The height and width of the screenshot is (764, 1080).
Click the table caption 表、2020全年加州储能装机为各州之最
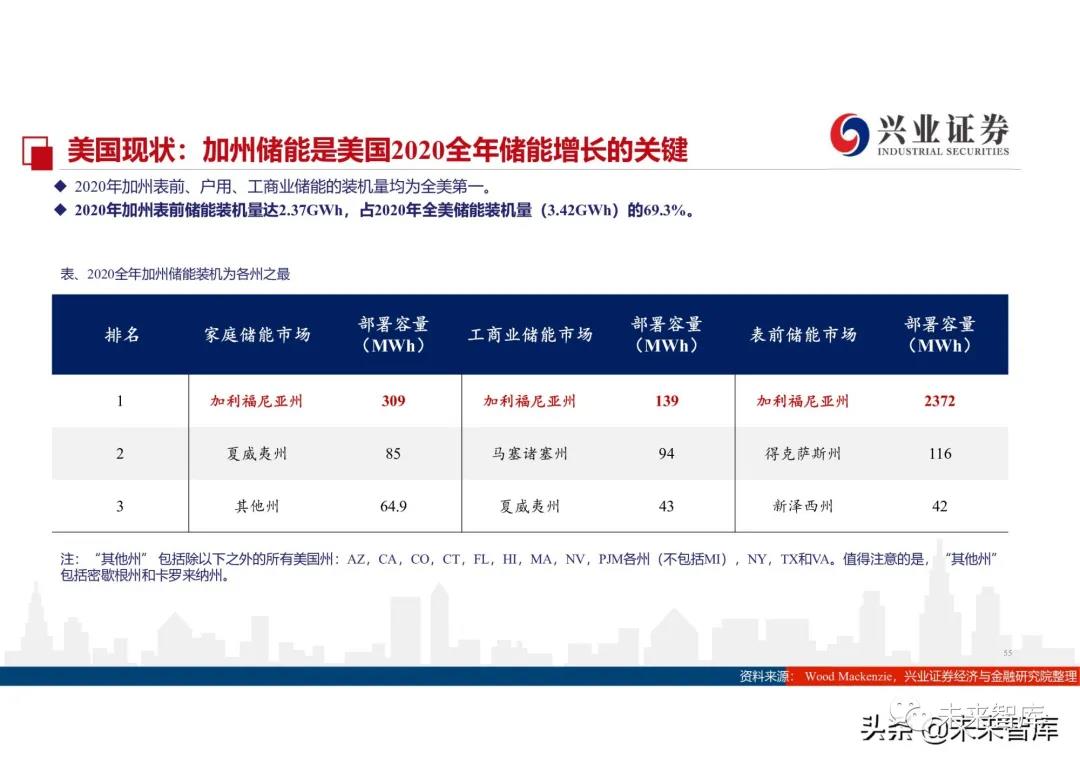click(175, 274)
